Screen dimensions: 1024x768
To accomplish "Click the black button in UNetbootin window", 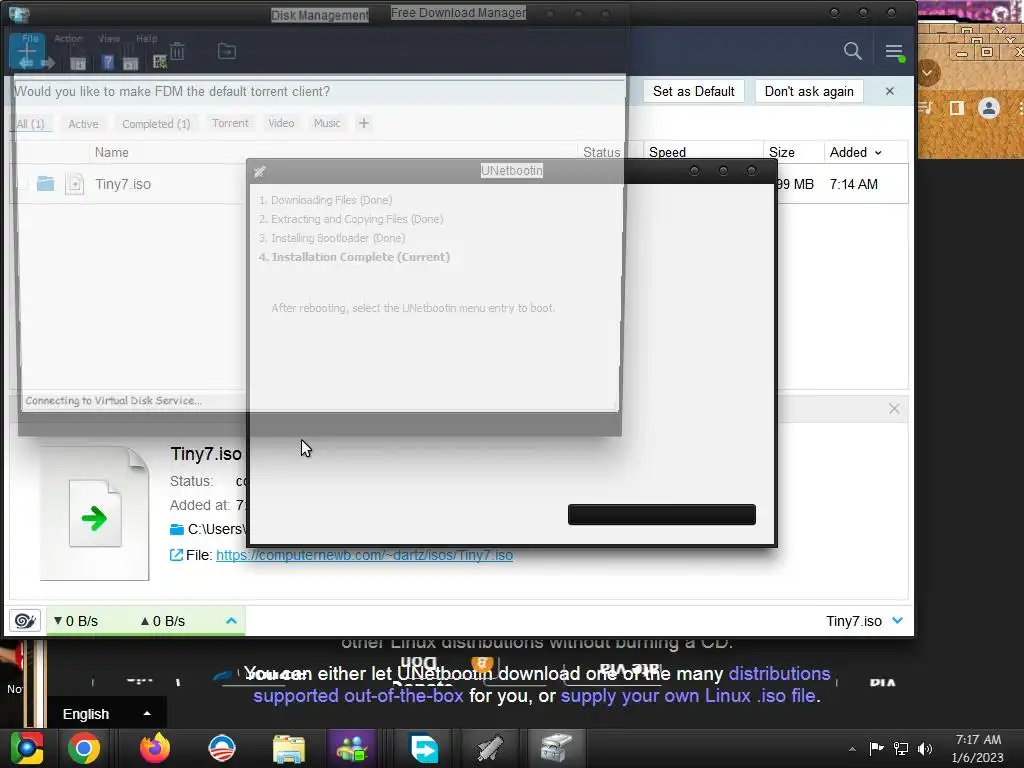I will tap(662, 515).
